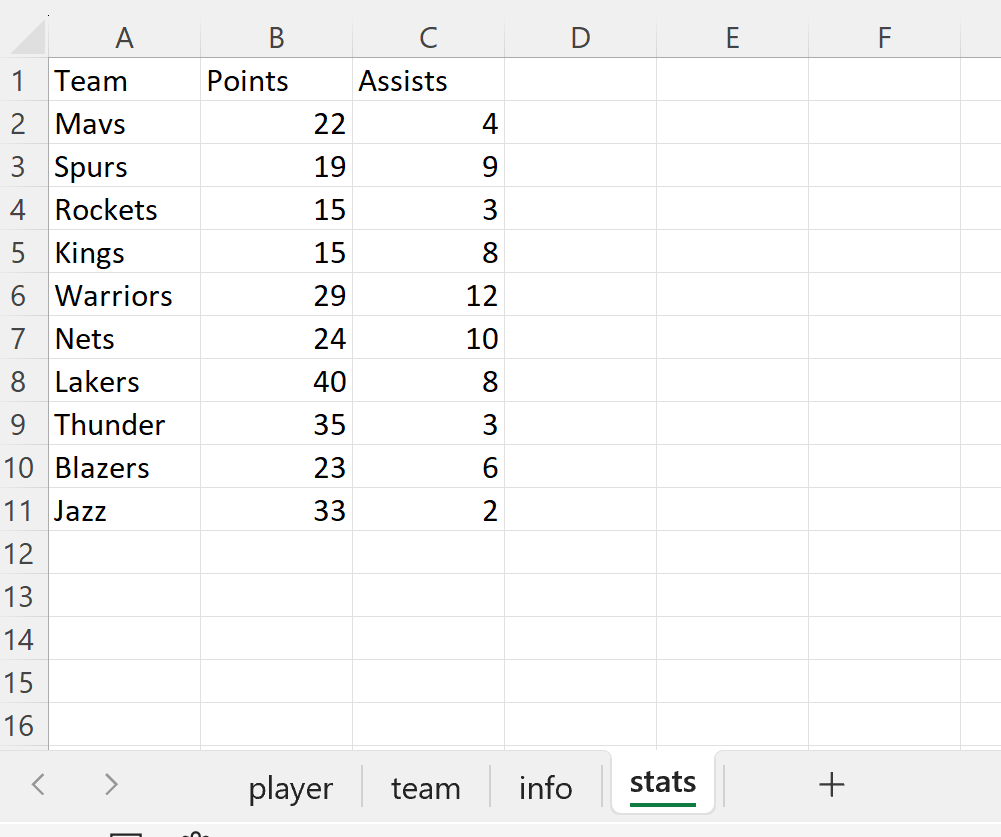This screenshot has width=1001, height=837.
Task: Open the info sheet tab
Action: click(x=546, y=788)
